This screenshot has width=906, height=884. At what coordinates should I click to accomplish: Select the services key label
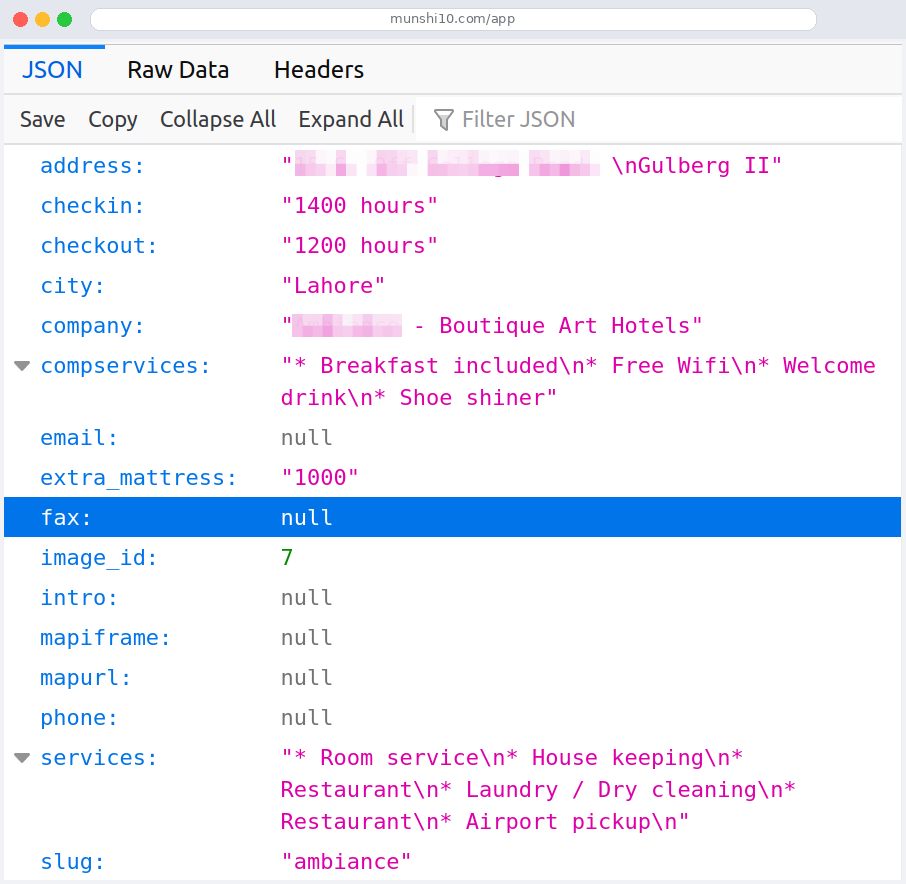[x=99, y=757]
